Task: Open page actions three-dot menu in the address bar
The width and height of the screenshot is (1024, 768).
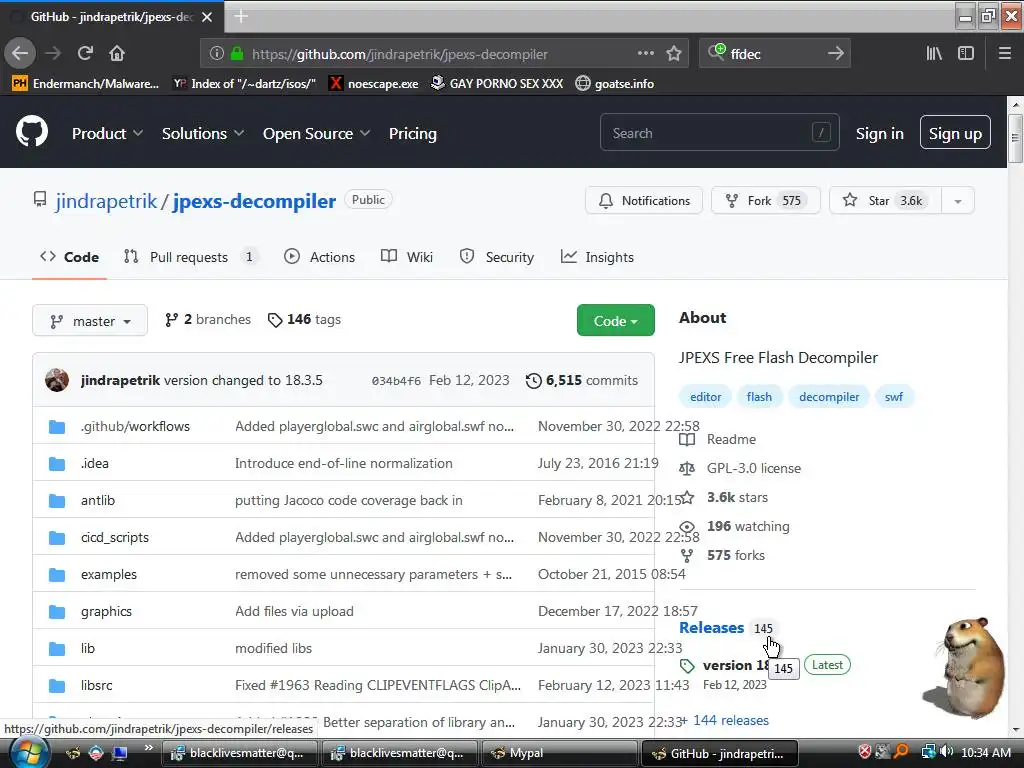Action: [646, 53]
